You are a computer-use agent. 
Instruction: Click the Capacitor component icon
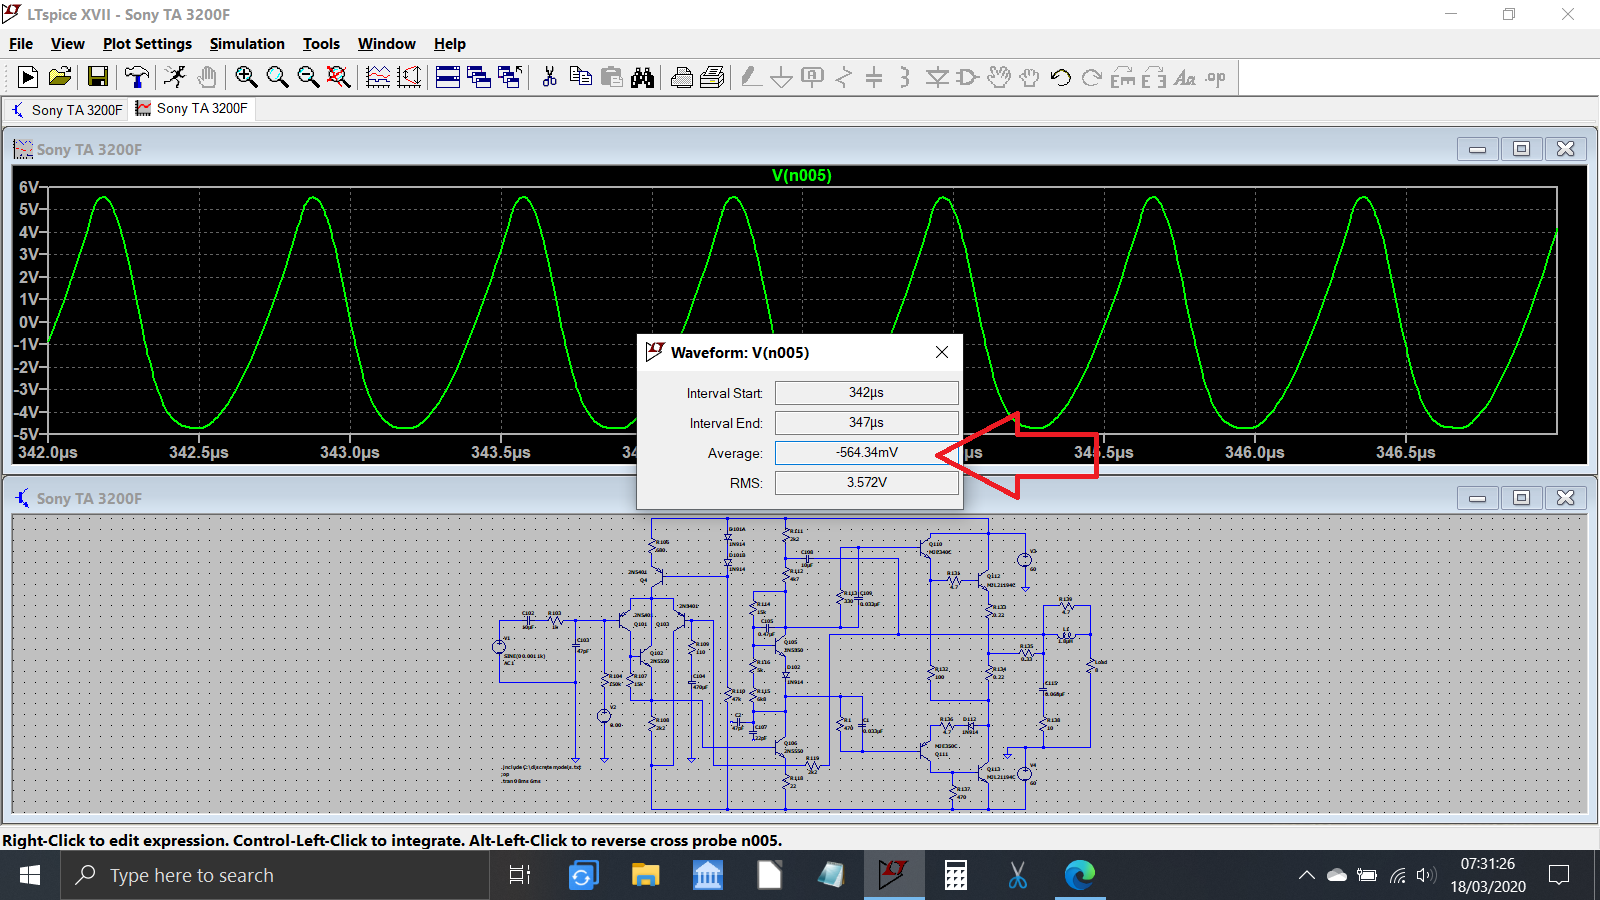(x=874, y=77)
